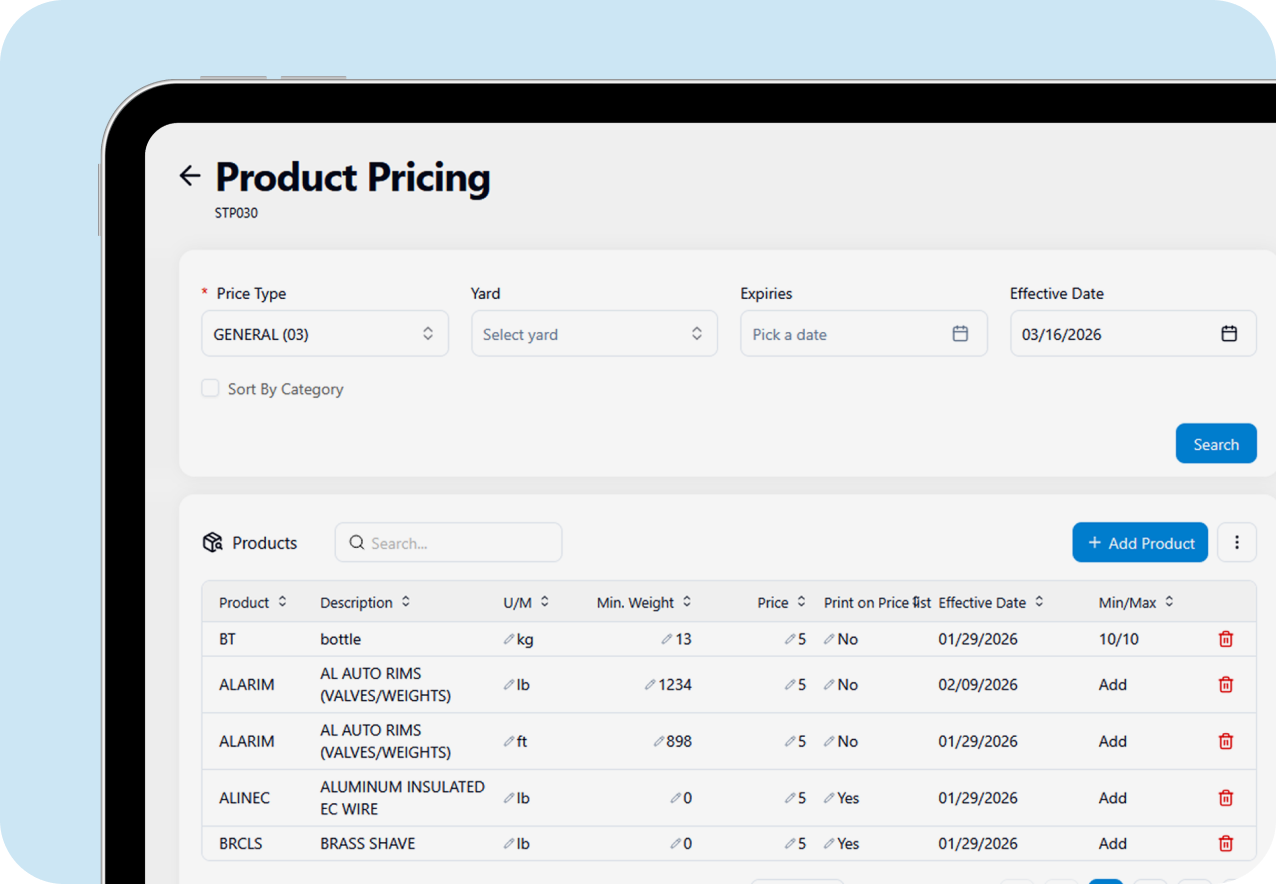This screenshot has height=884, width=1276.
Task: Click the Add Product button
Action: (x=1139, y=542)
